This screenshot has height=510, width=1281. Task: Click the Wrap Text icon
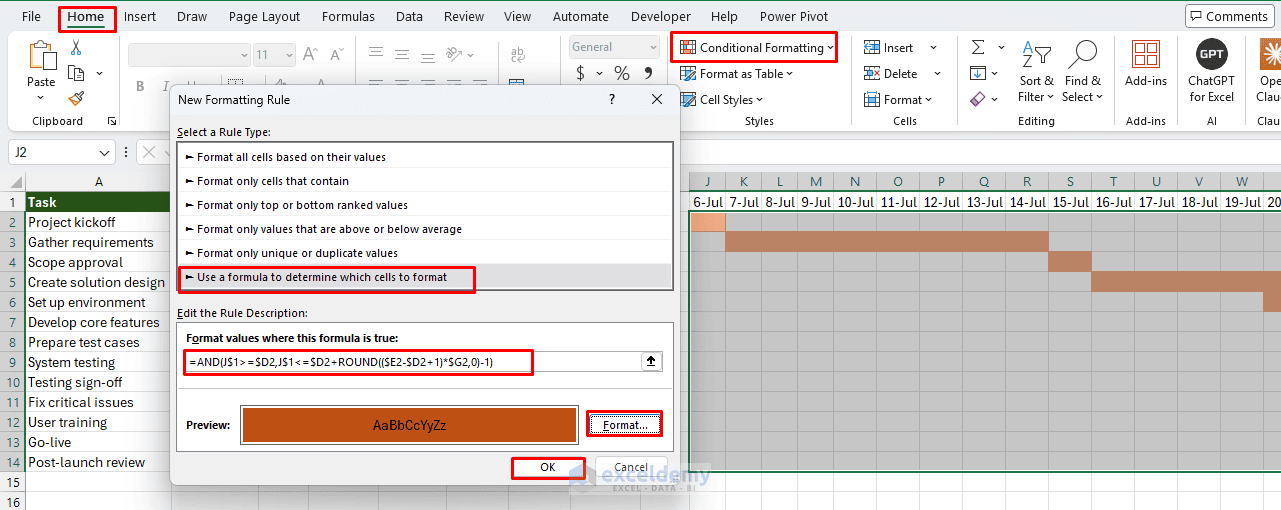pos(518,56)
